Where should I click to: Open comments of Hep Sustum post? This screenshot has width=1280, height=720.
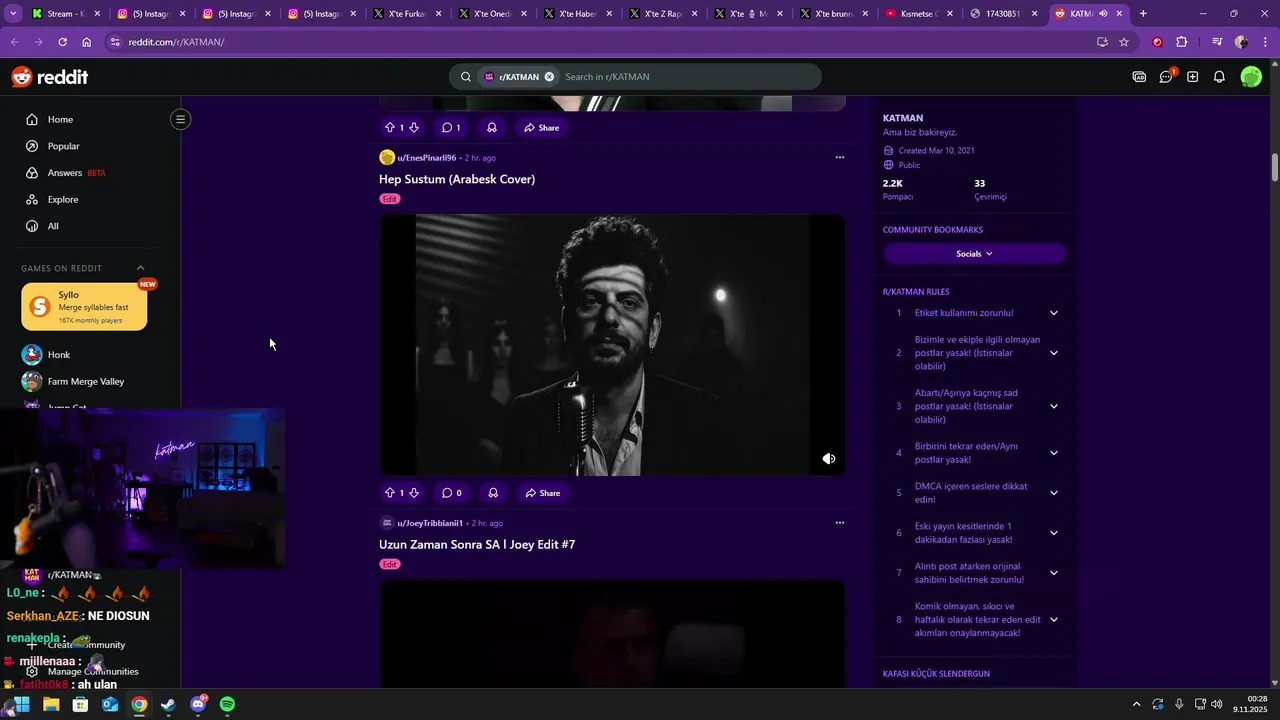452,493
